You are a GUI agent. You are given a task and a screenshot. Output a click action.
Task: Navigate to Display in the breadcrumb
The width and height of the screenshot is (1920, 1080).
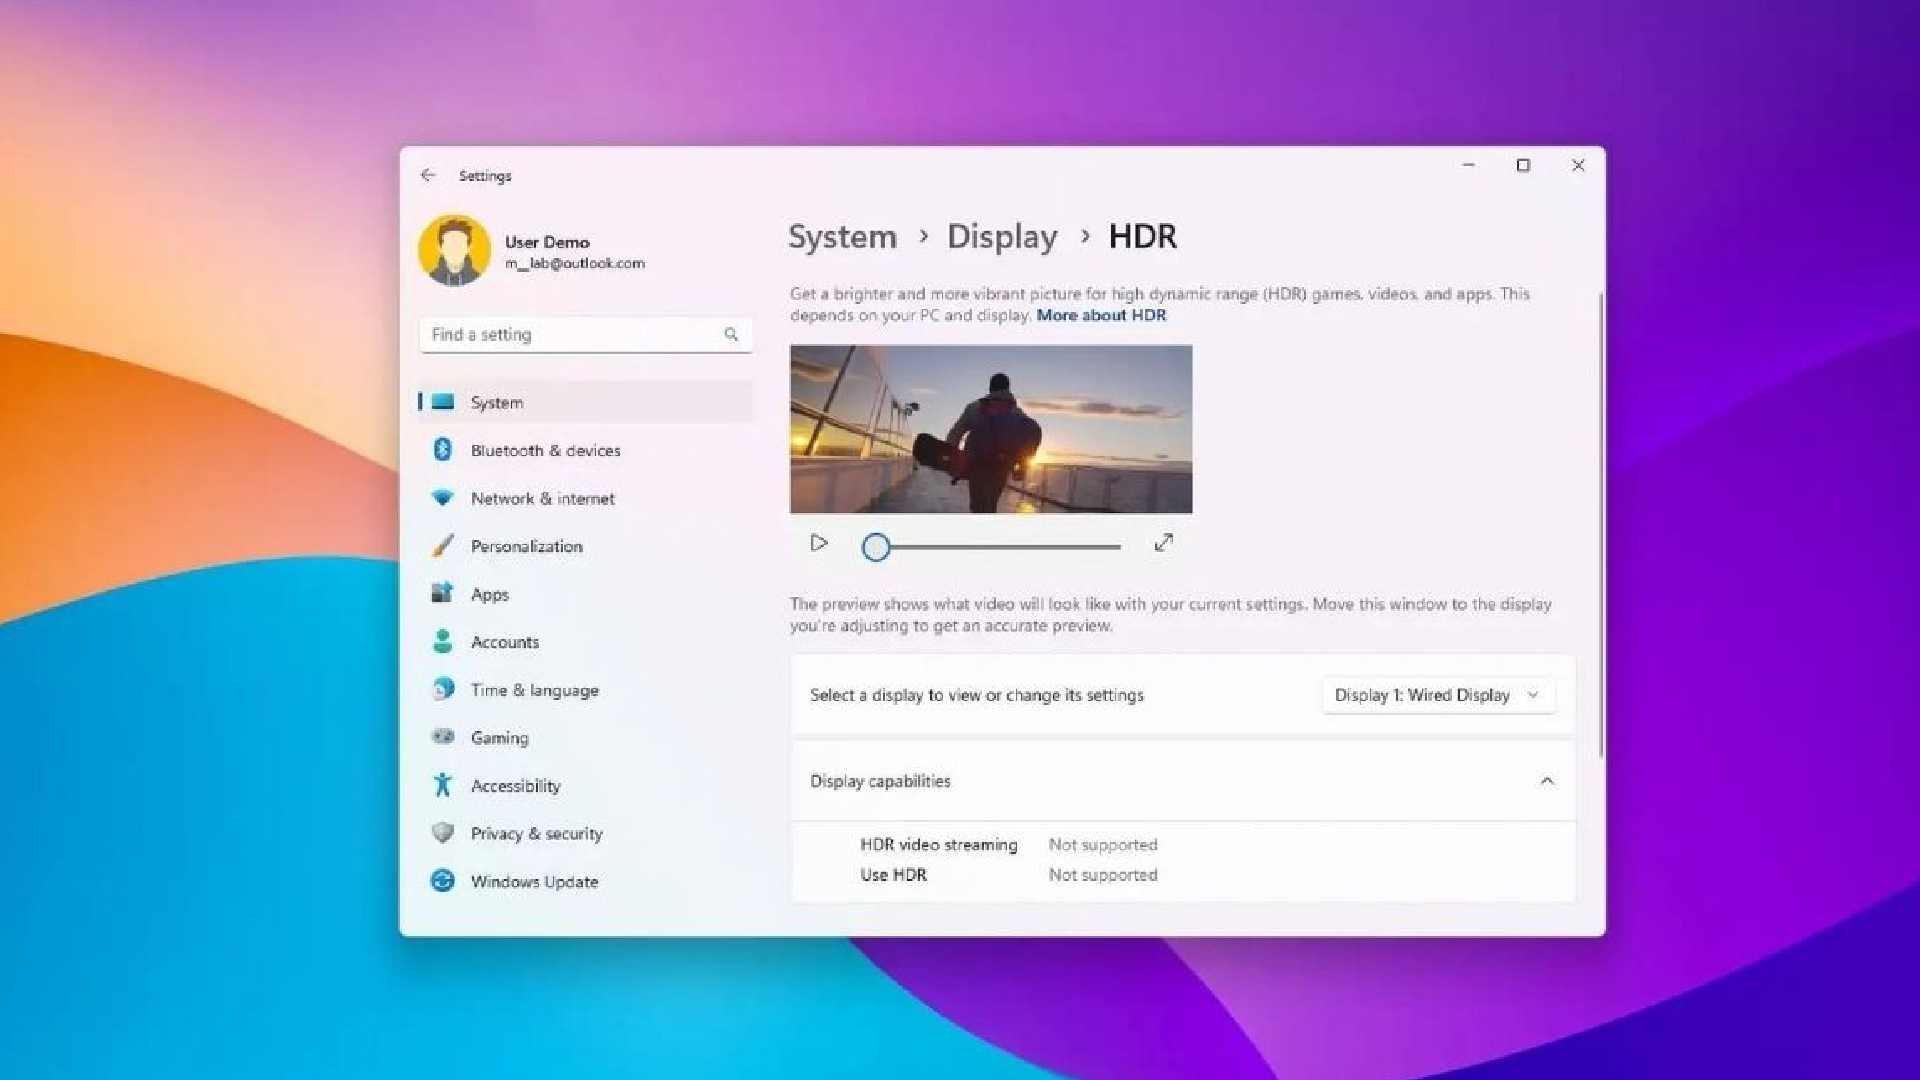pyautogui.click(x=1001, y=237)
